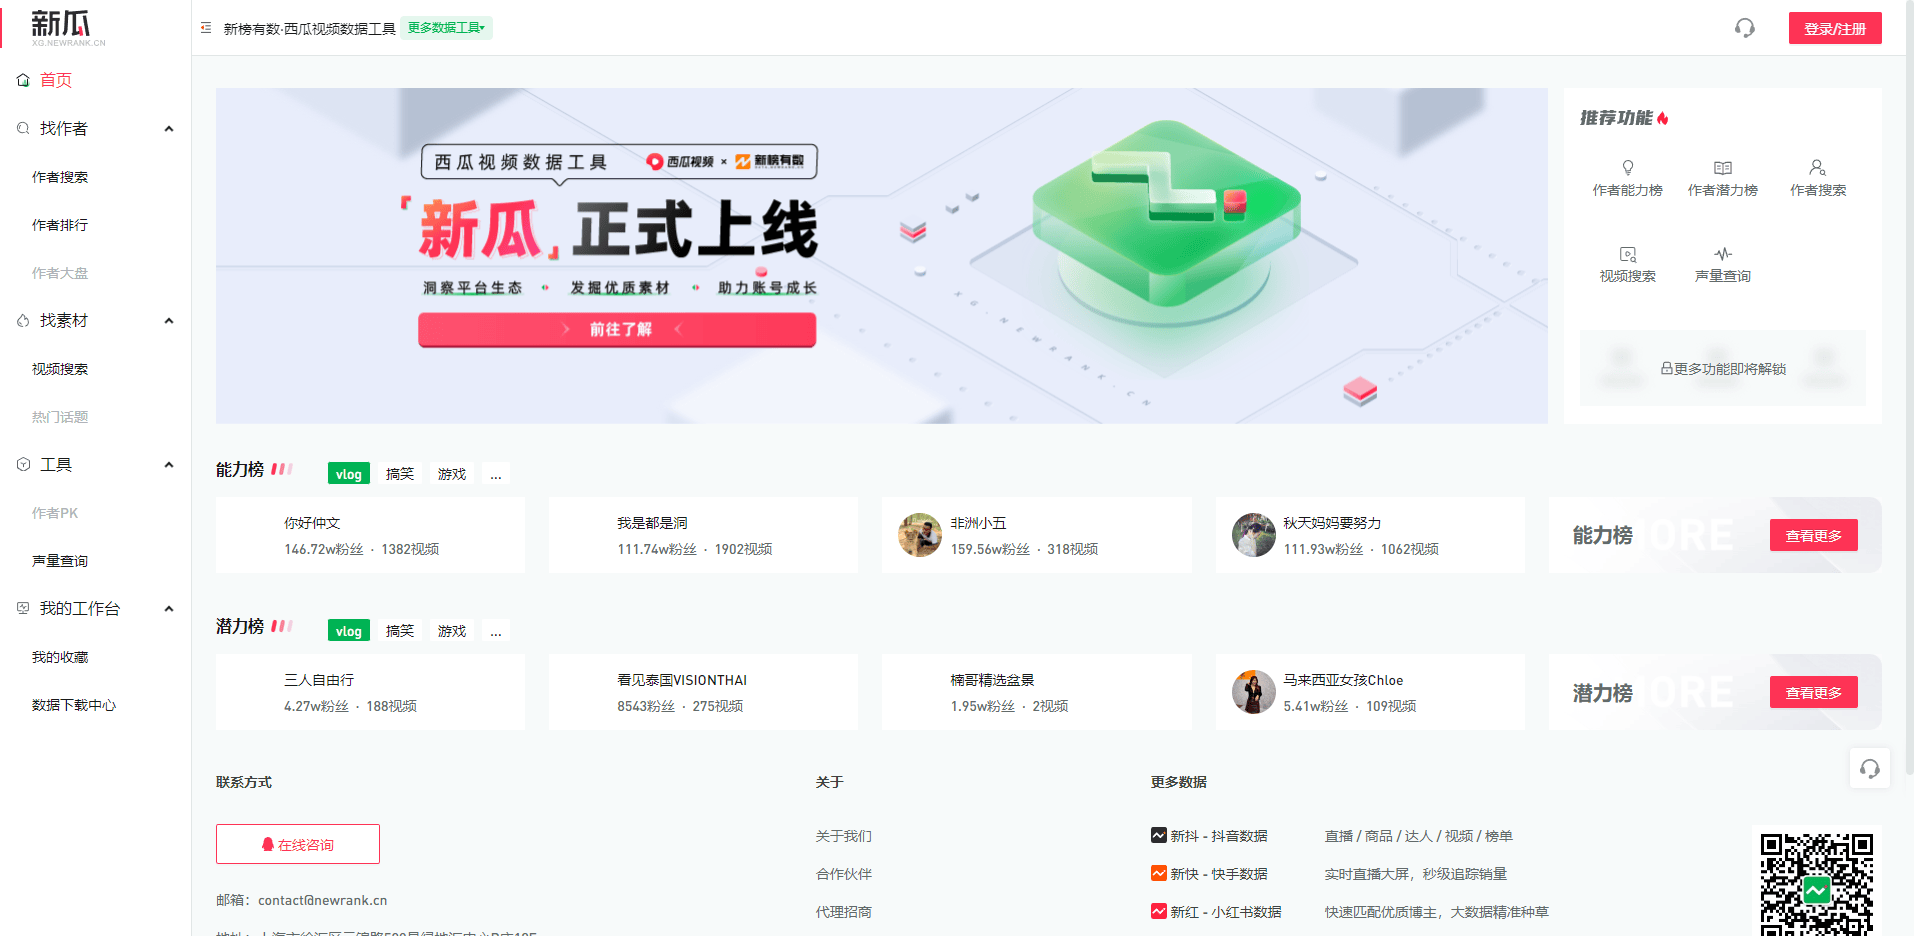The height and width of the screenshot is (936, 1914).
Task: Click the 工具 shield icon in sidebar
Action: 23,464
